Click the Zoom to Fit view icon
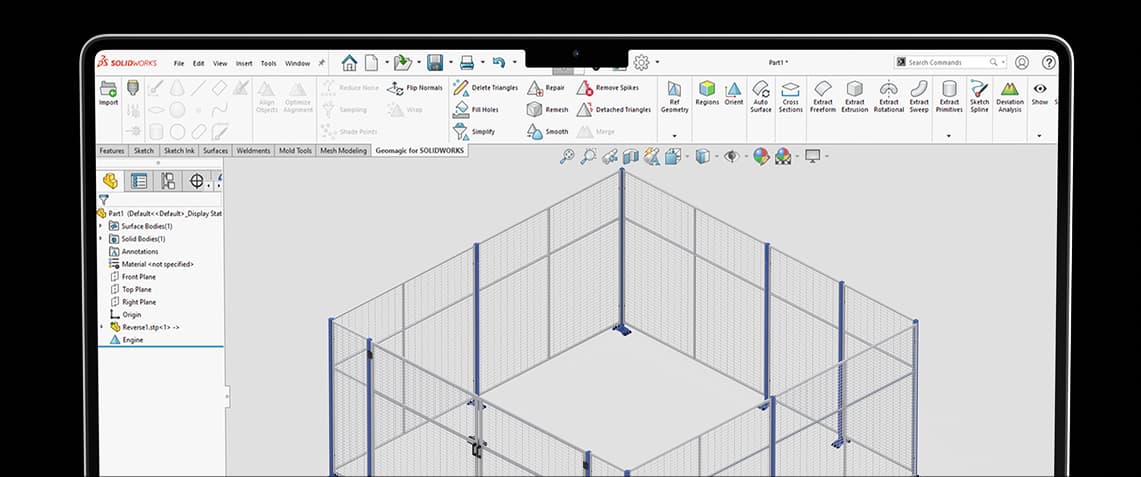1141x477 pixels. point(567,156)
